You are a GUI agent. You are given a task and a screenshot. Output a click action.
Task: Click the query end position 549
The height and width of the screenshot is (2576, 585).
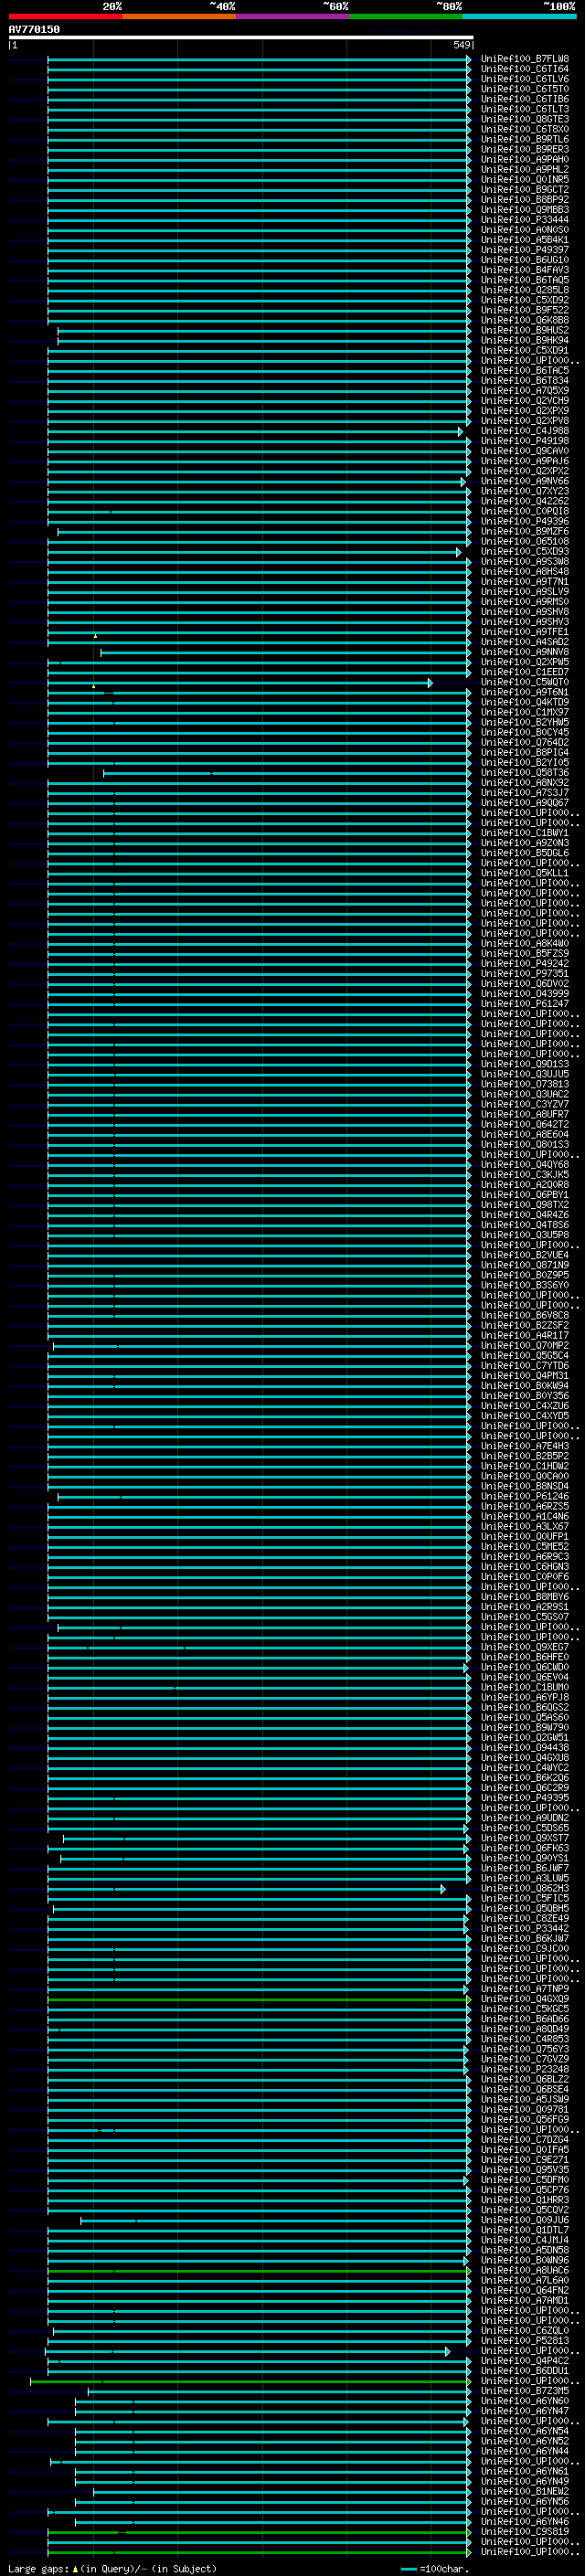[461, 45]
